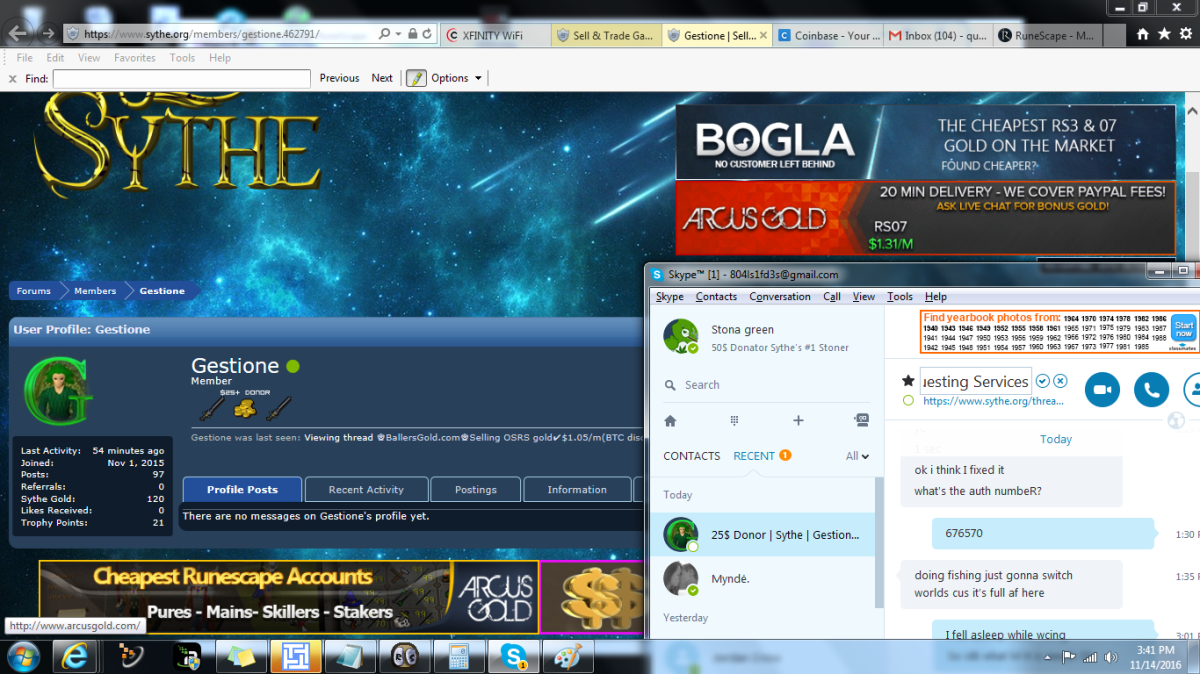Start a voice call in Skype
1200x674 pixels.
[1152, 389]
